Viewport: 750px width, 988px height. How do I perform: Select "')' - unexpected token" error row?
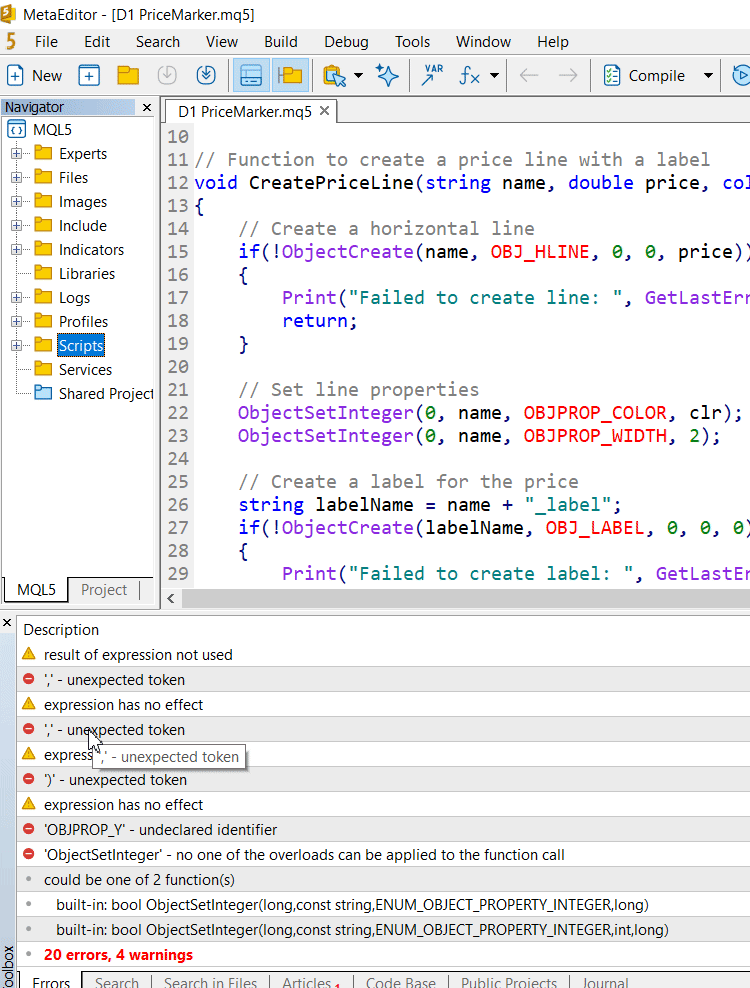[x=383, y=779]
